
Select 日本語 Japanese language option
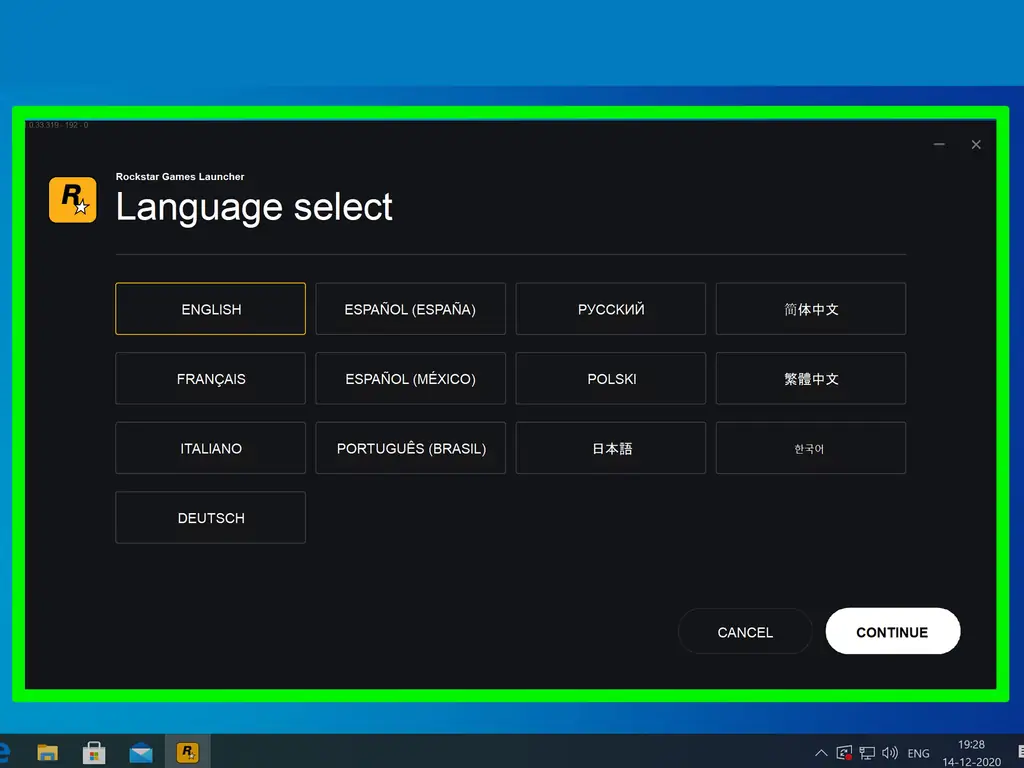611,448
